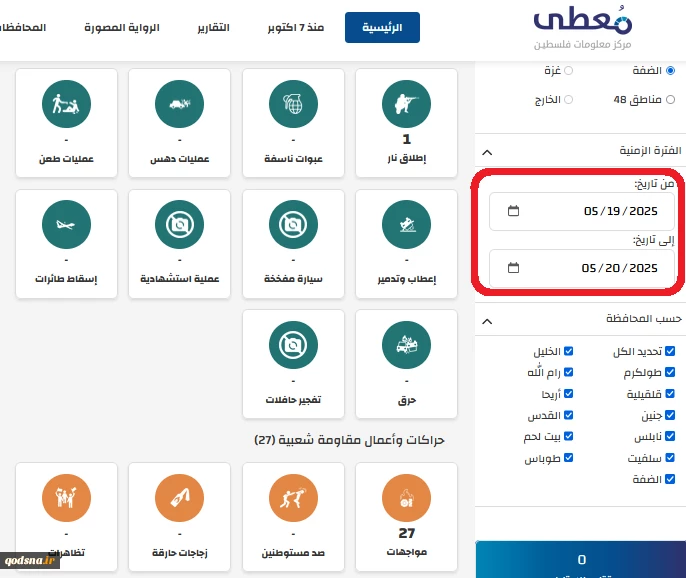
Task: Open the مواجهات confrontations orange icon
Action: coord(406,498)
